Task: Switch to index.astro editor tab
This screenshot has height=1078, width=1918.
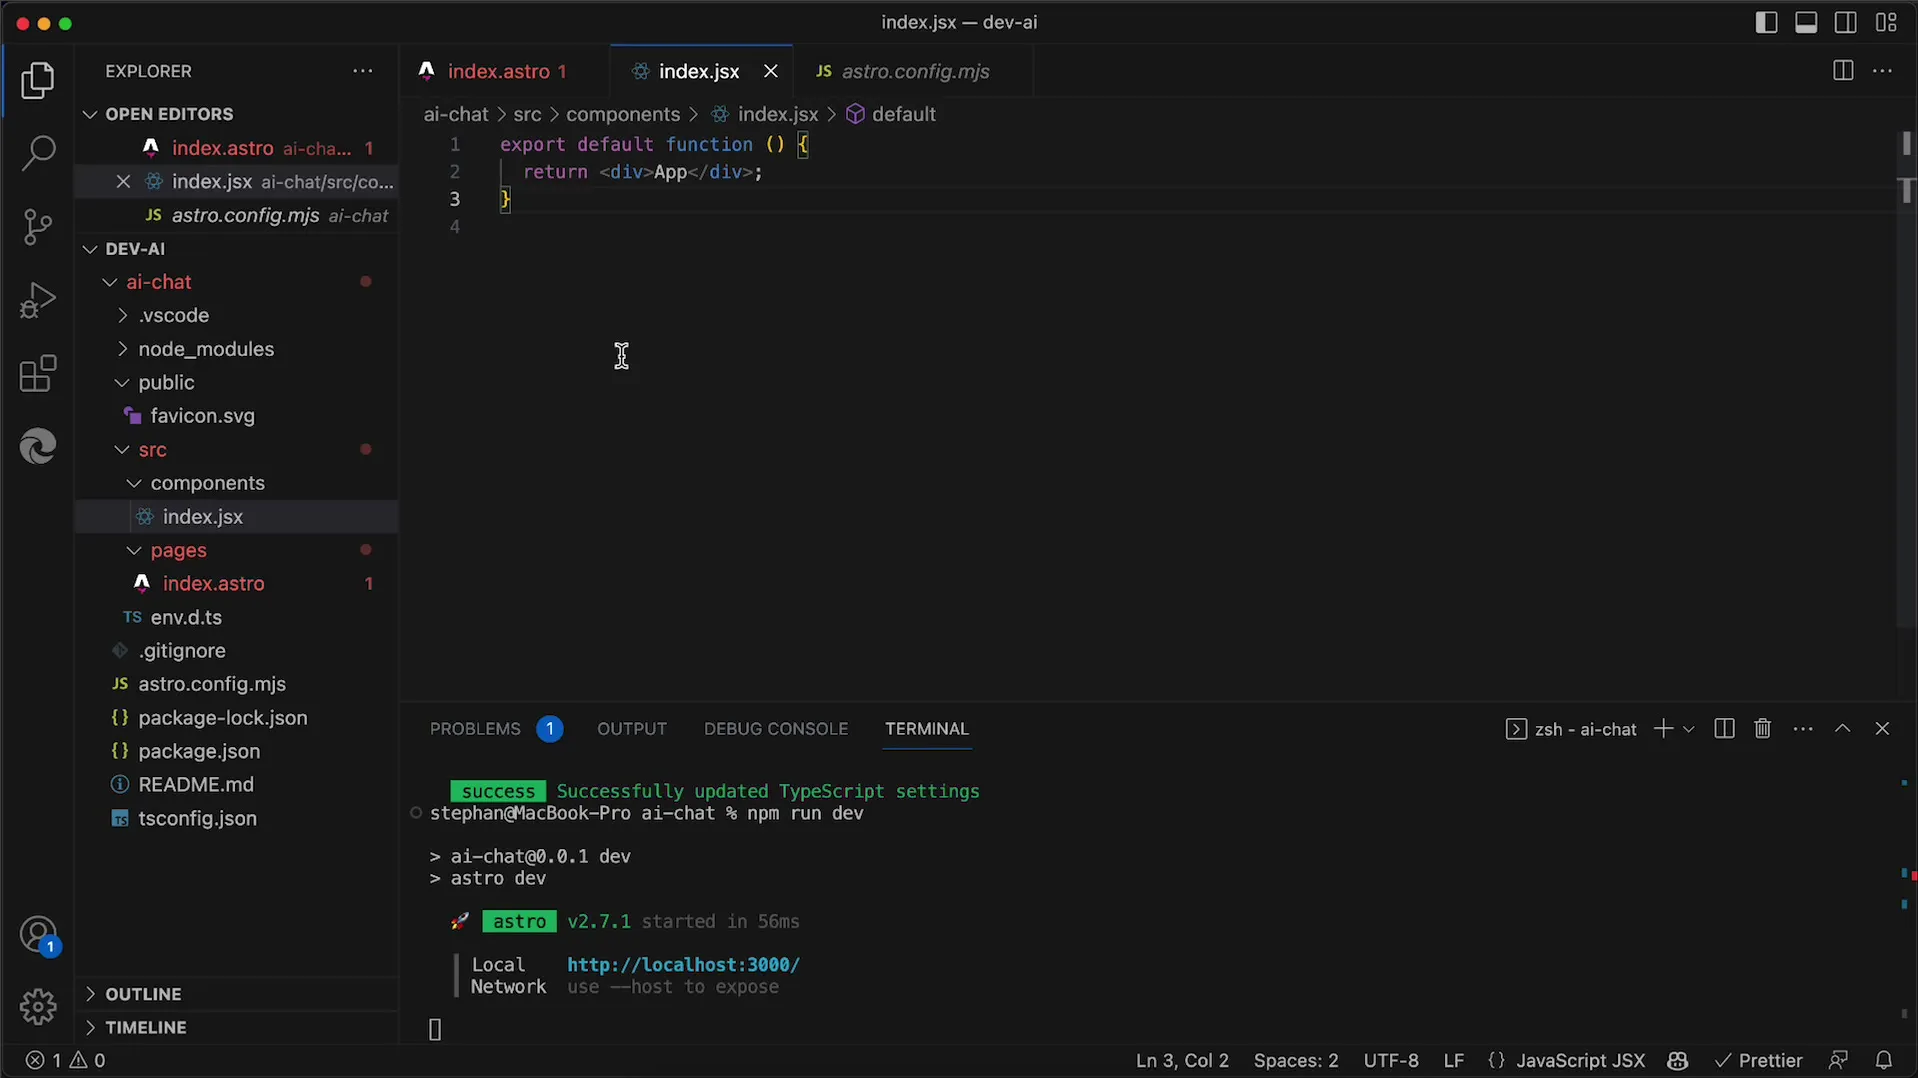Action: coord(505,71)
